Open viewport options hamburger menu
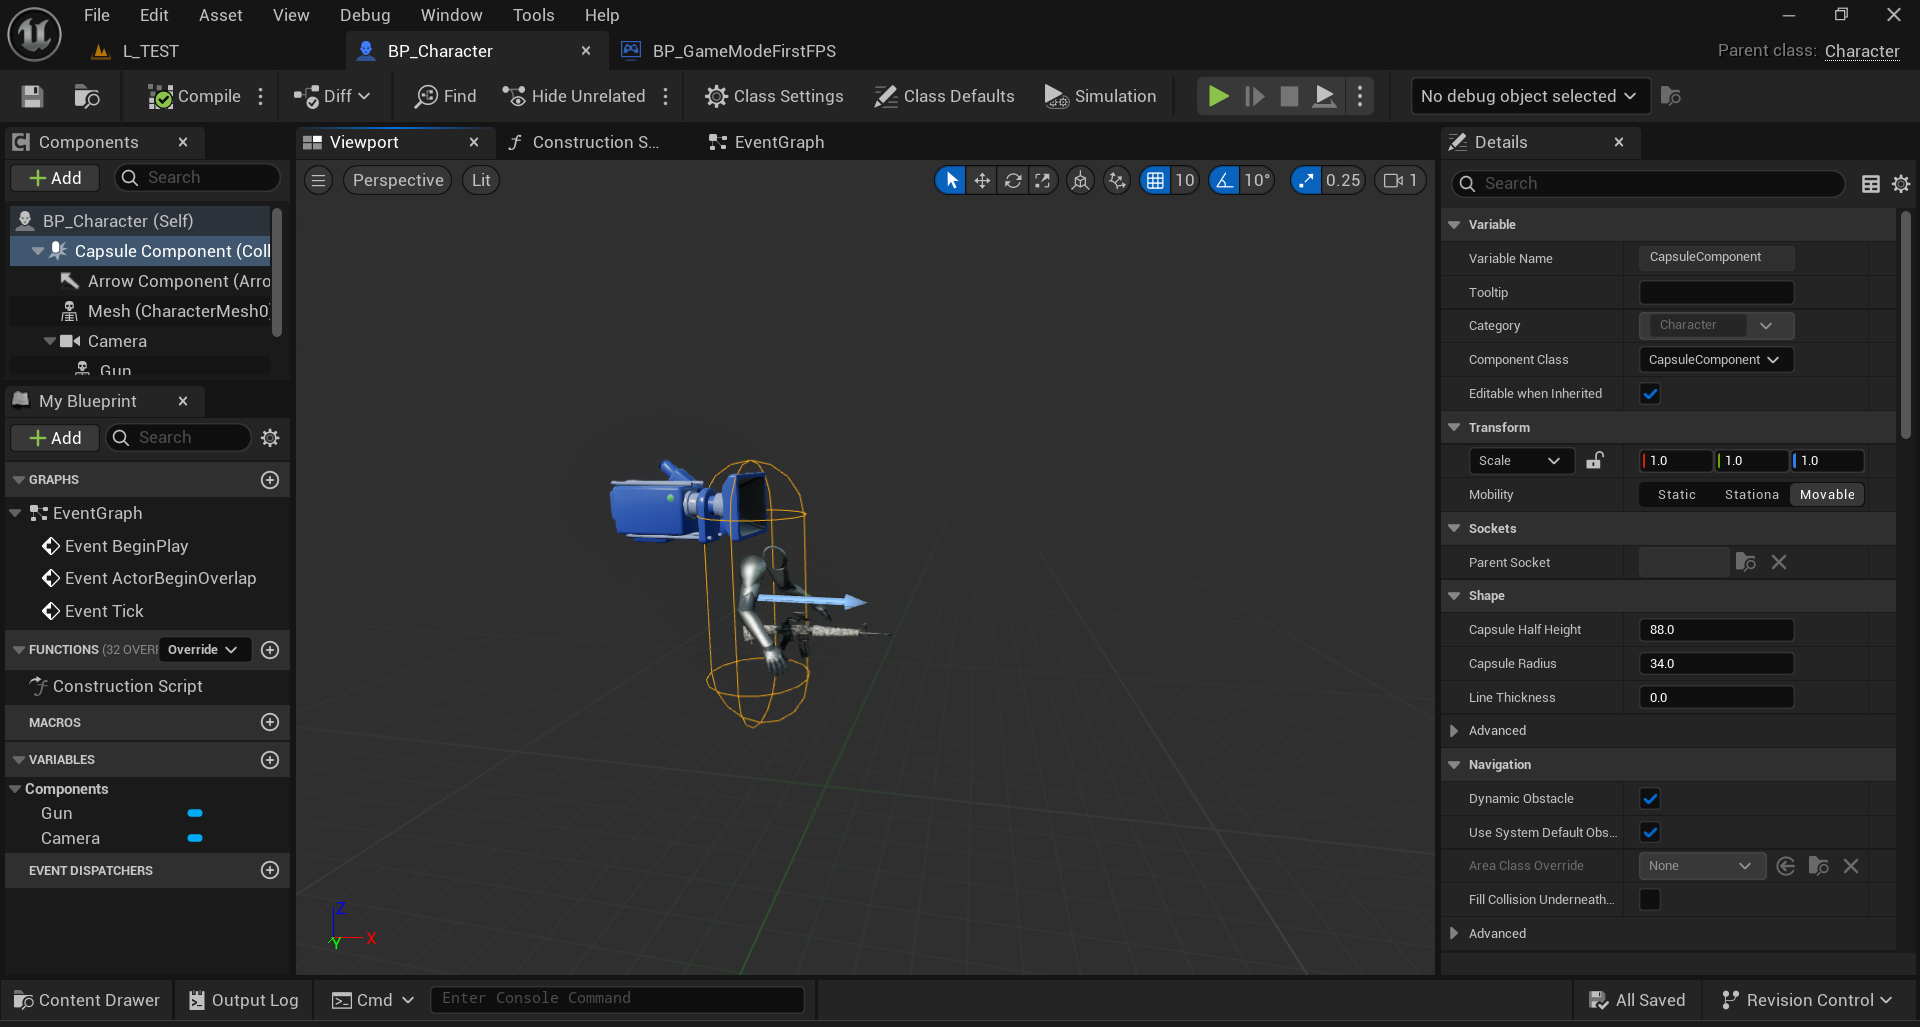This screenshot has width=1920, height=1027. pos(318,180)
